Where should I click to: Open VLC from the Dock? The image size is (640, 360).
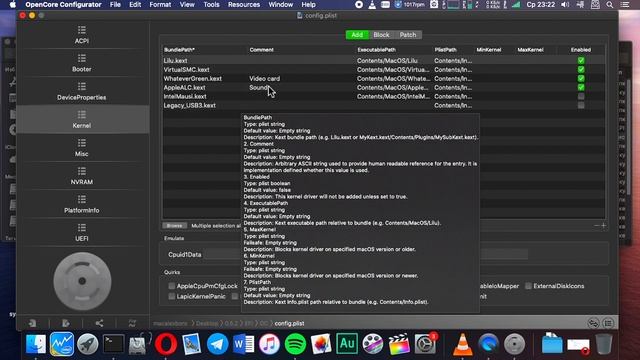[462, 344]
